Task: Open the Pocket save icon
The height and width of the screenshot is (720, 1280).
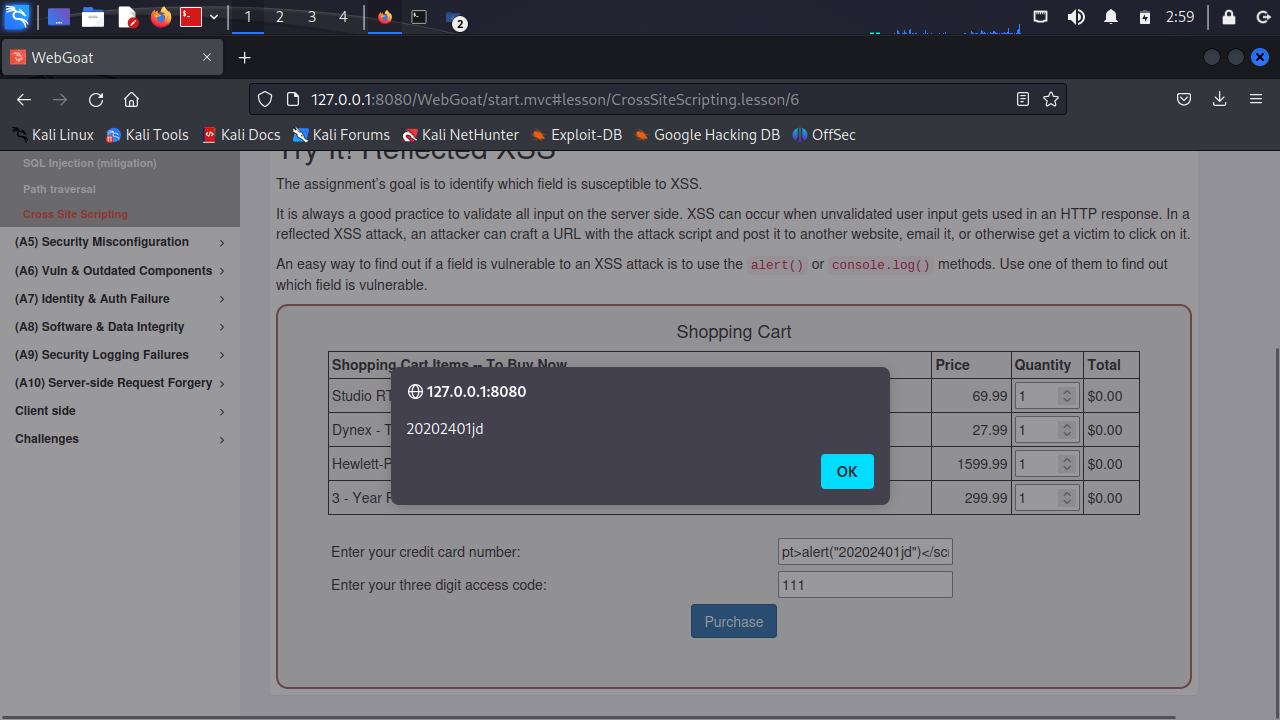Action: [1183, 99]
